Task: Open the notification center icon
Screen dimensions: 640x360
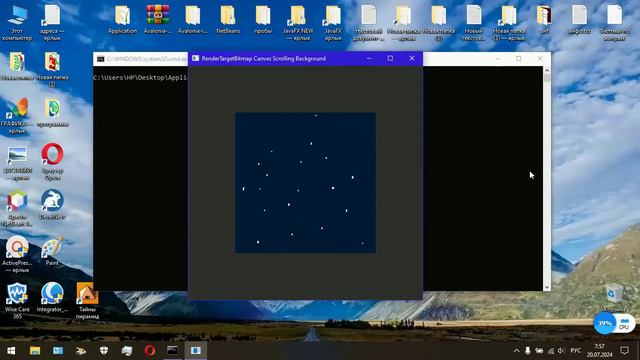Action: (x=624, y=351)
